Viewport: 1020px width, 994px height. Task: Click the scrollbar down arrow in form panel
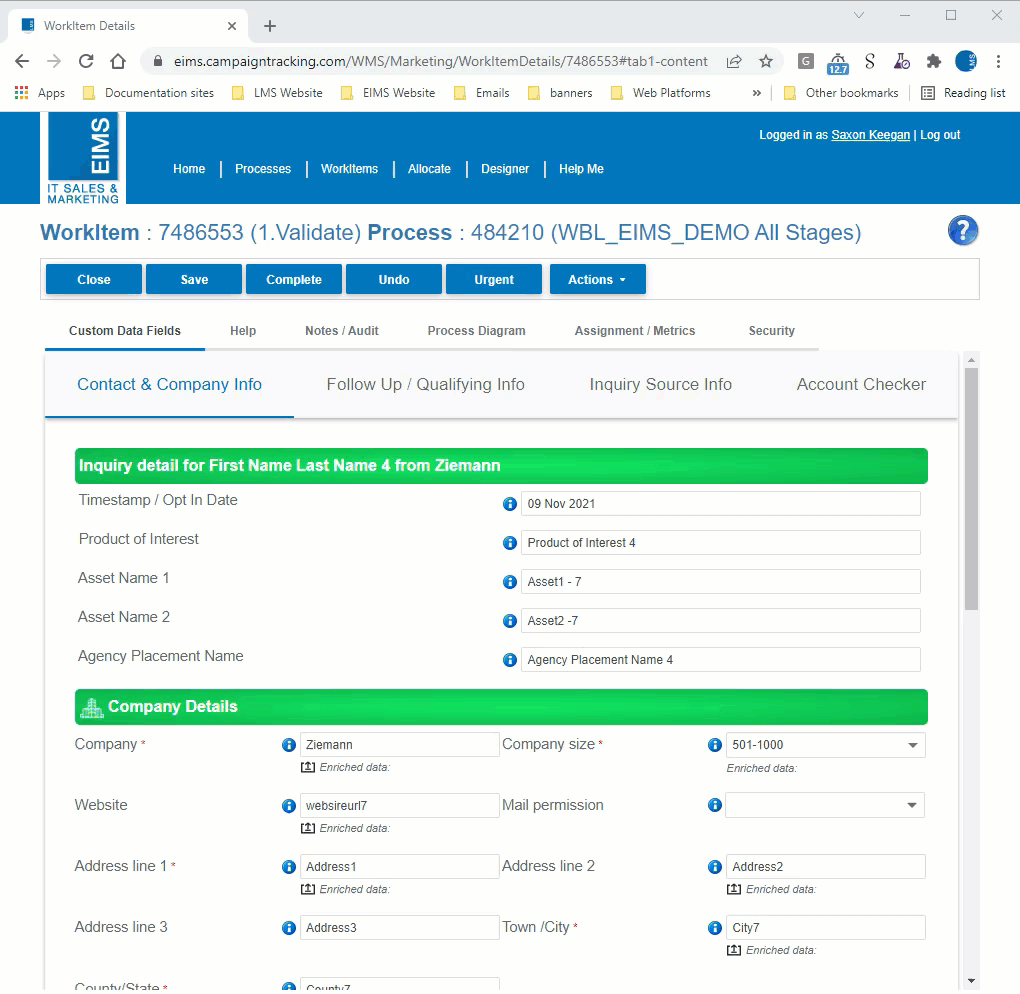pos(971,980)
